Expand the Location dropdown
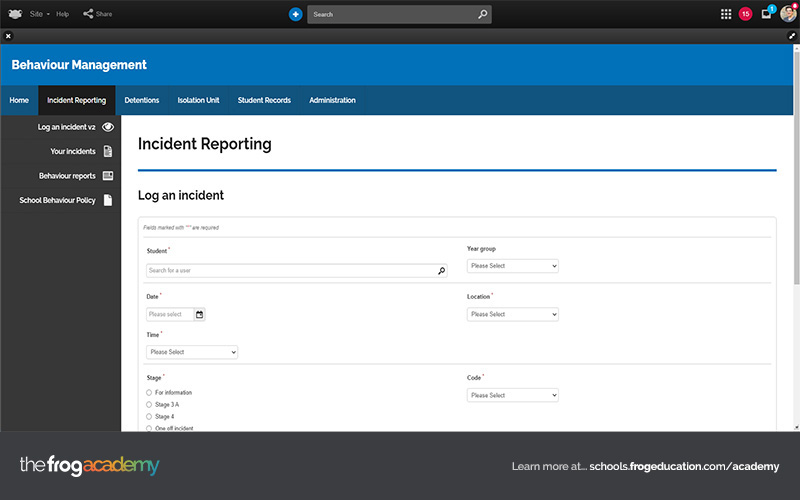 pyautogui.click(x=513, y=314)
